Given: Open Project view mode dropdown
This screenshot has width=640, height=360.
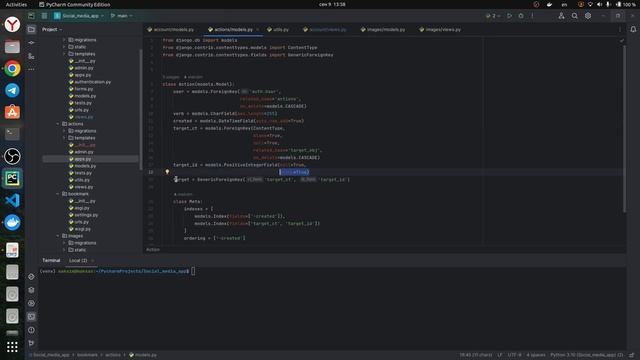Looking at the screenshot, I should tap(52, 29).
